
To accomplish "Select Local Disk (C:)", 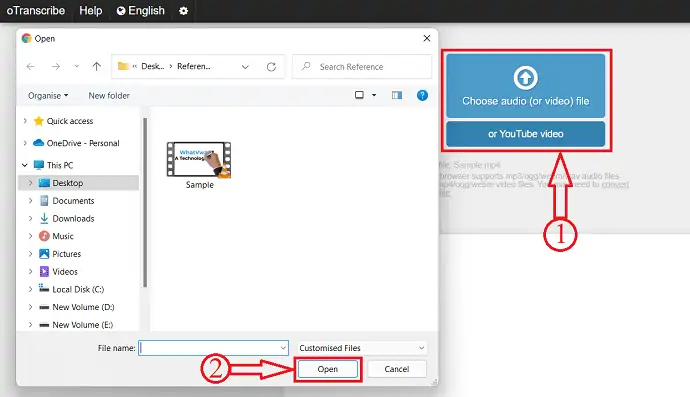I will click(78, 289).
